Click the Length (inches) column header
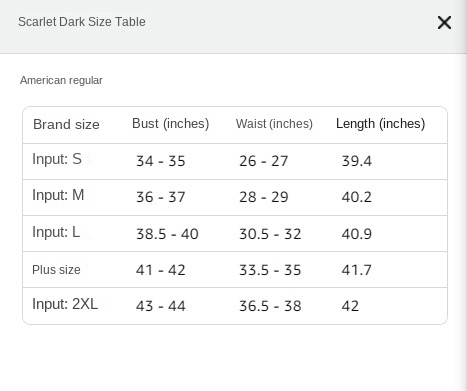467x391 pixels. click(x=380, y=124)
